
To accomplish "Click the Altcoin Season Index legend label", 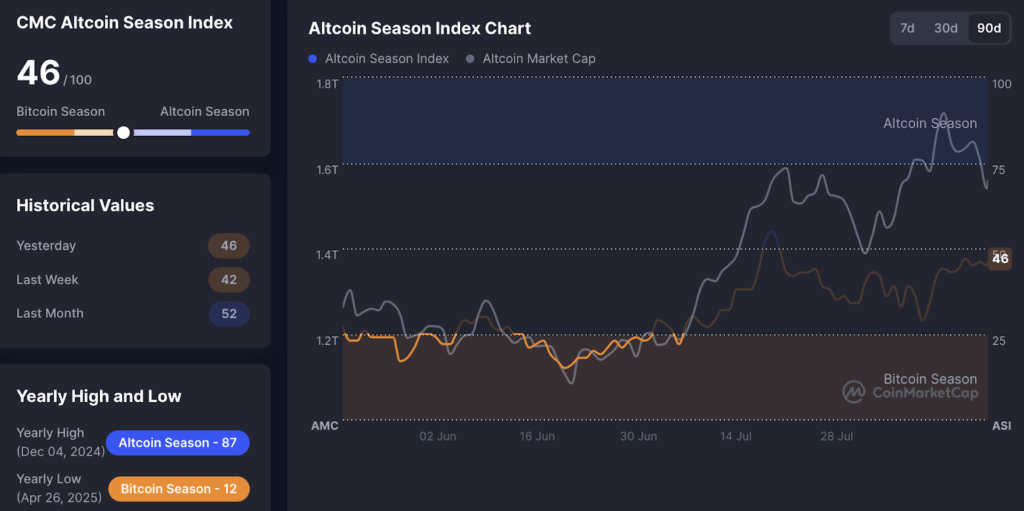I will point(387,59).
